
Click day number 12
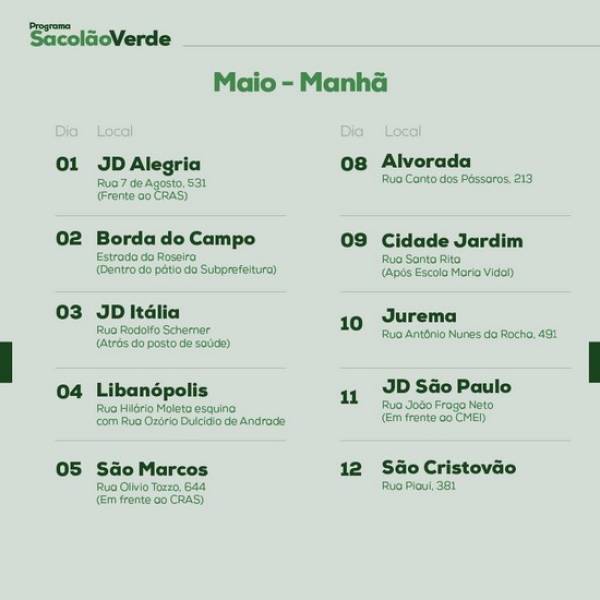[x=351, y=469]
